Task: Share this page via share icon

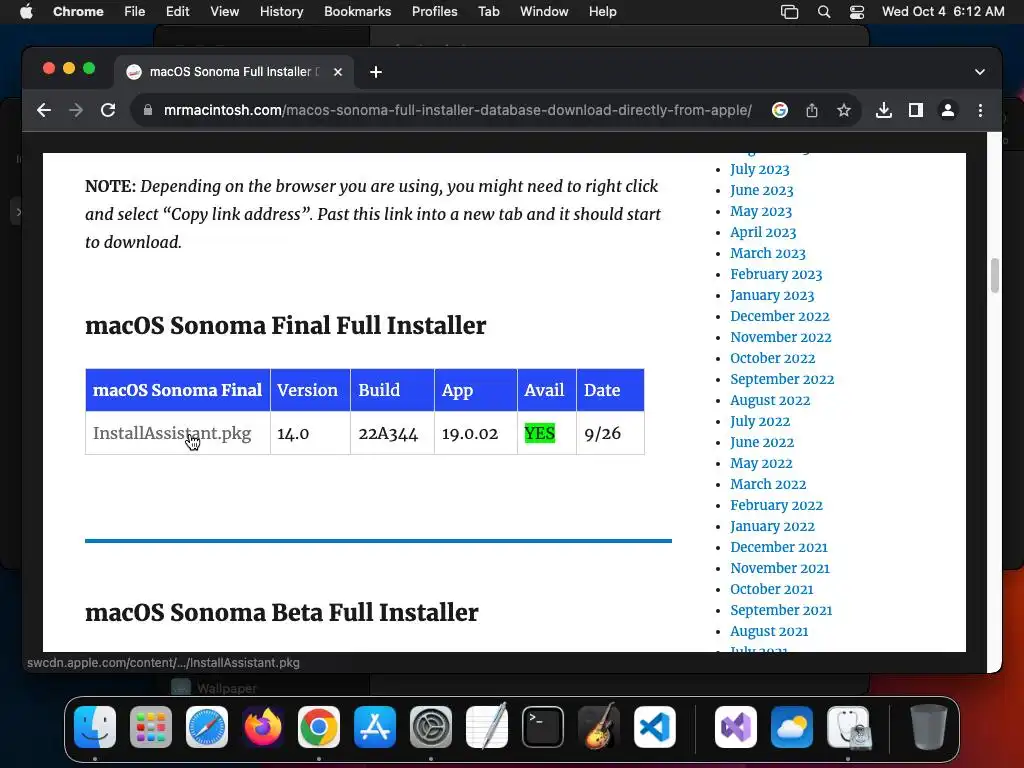Action: coord(812,110)
